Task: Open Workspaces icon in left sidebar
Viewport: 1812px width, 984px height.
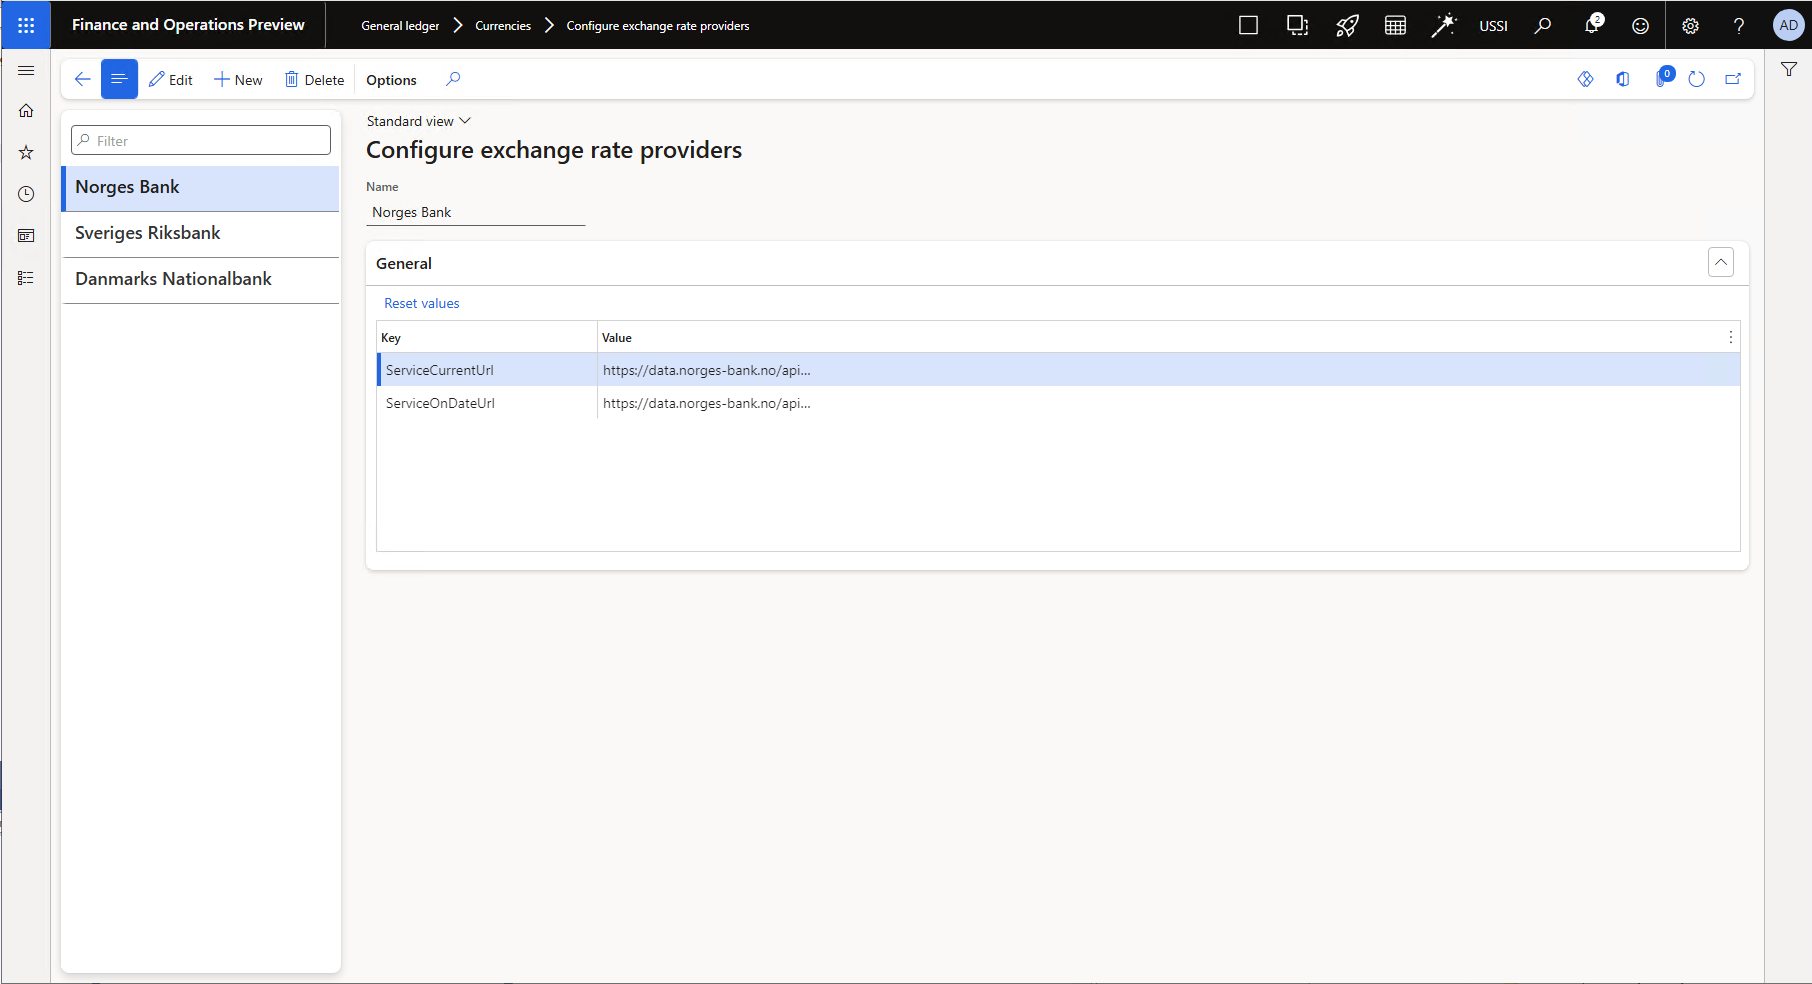Action: pos(26,236)
